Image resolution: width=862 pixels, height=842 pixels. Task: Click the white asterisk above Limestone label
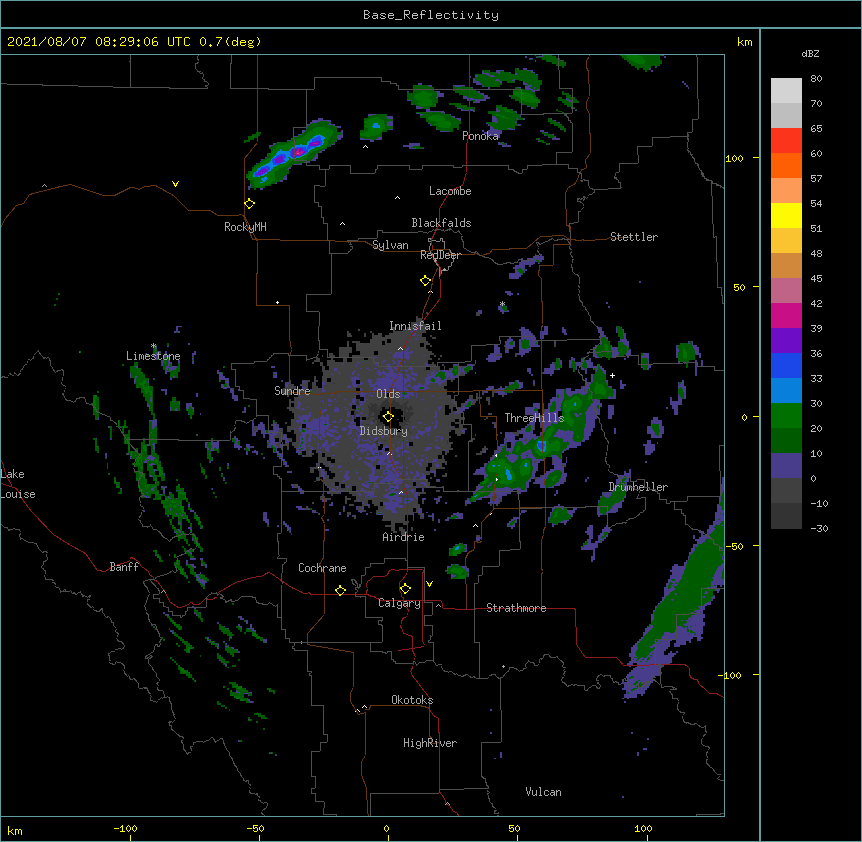click(154, 346)
